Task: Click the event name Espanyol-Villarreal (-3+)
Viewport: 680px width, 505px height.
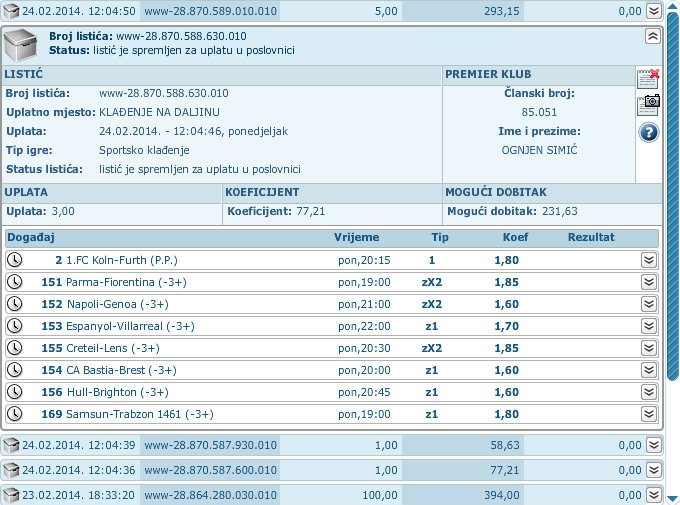Action: coord(130,326)
